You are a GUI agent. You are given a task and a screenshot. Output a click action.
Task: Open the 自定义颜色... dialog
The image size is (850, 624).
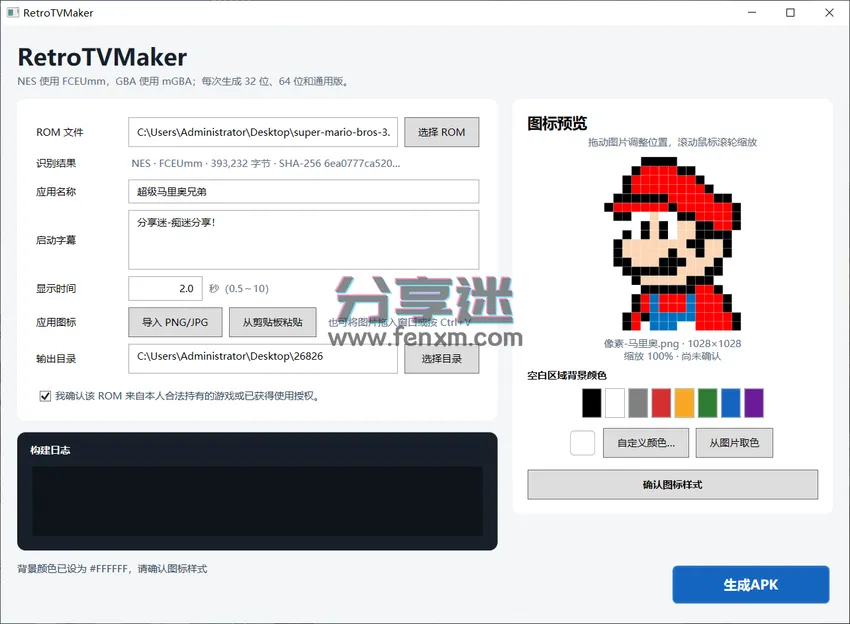pos(646,443)
